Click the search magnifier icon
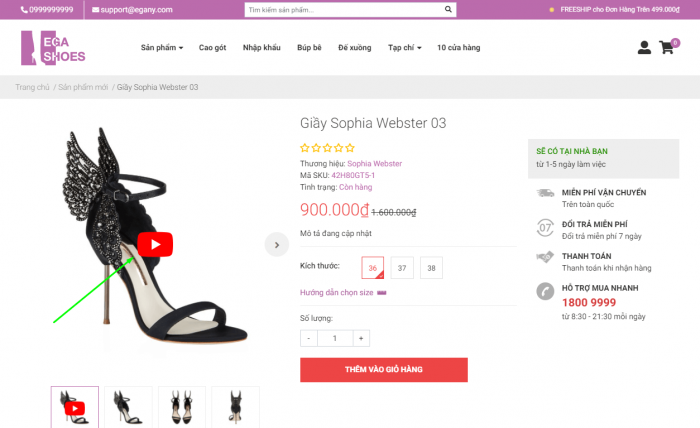 click(446, 10)
